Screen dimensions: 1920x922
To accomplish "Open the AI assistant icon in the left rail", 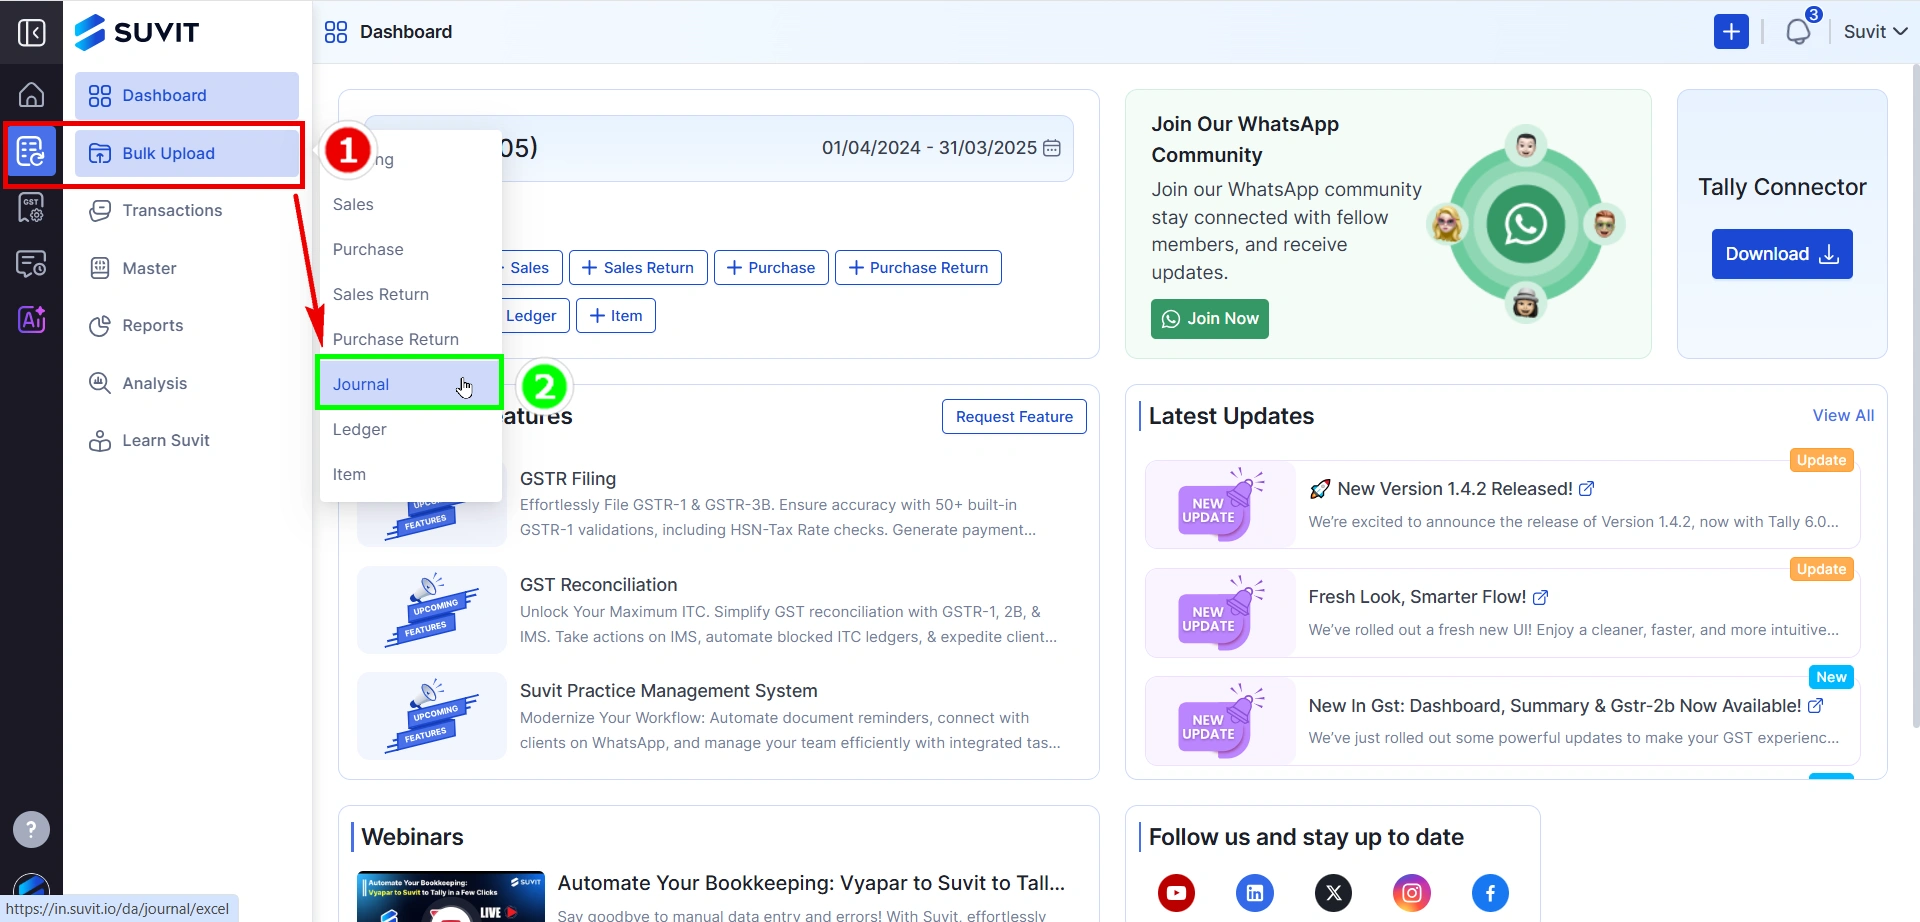I will (31, 320).
